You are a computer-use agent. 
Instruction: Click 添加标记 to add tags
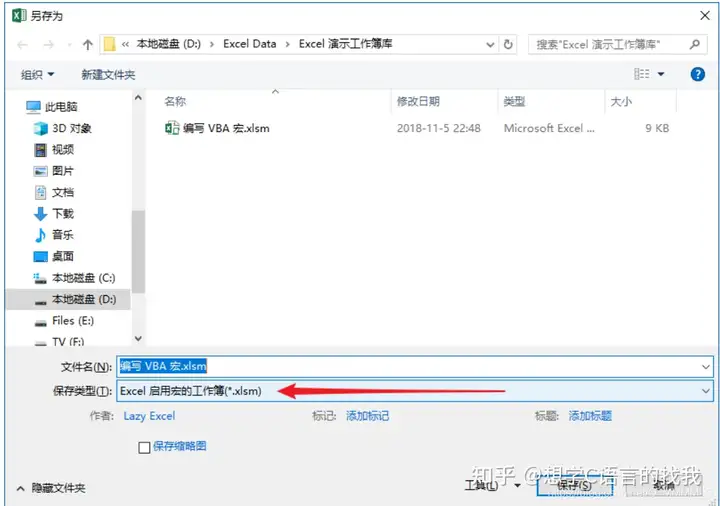point(367,416)
